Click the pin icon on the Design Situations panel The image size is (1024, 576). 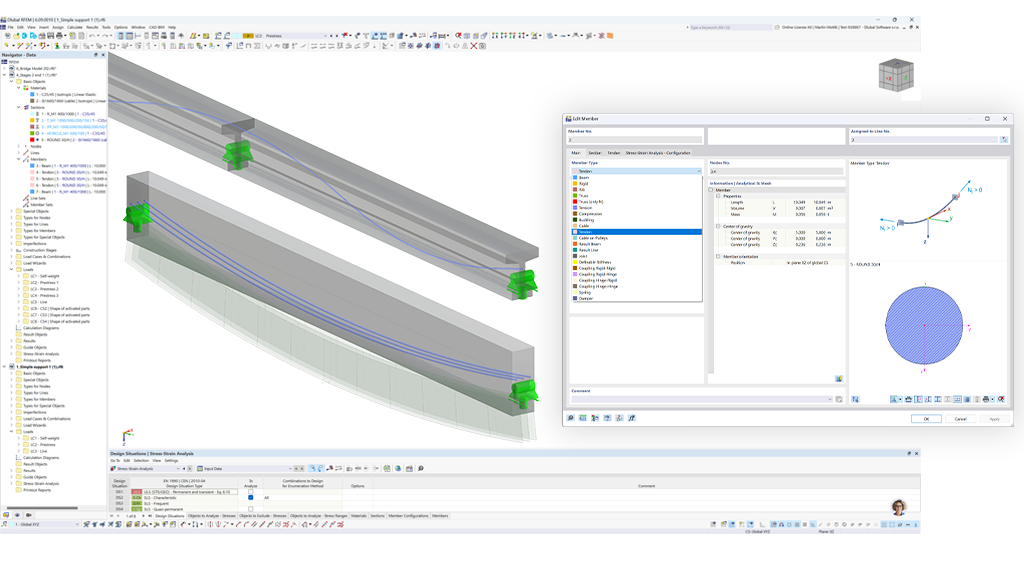click(x=908, y=453)
